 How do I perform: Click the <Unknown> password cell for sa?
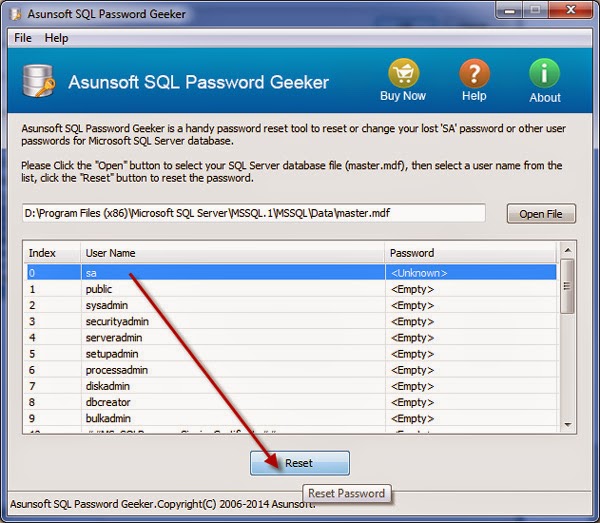[x=471, y=273]
